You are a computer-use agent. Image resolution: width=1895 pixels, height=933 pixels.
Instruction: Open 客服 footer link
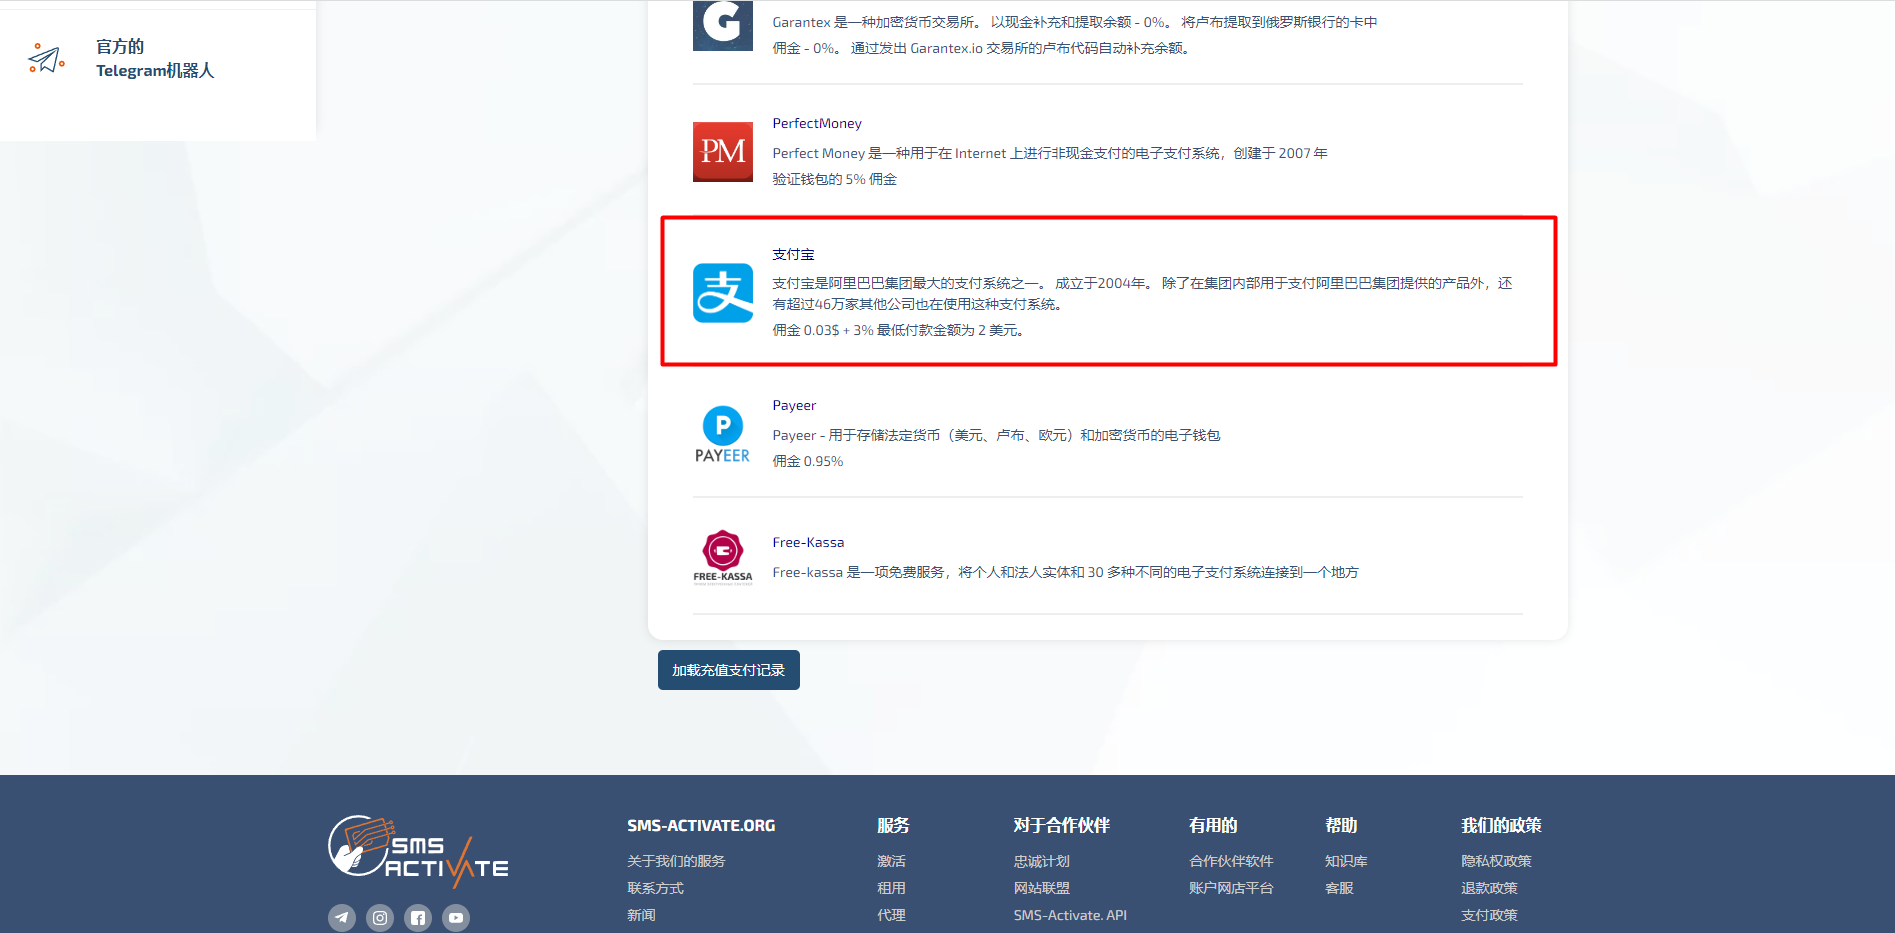(1339, 888)
